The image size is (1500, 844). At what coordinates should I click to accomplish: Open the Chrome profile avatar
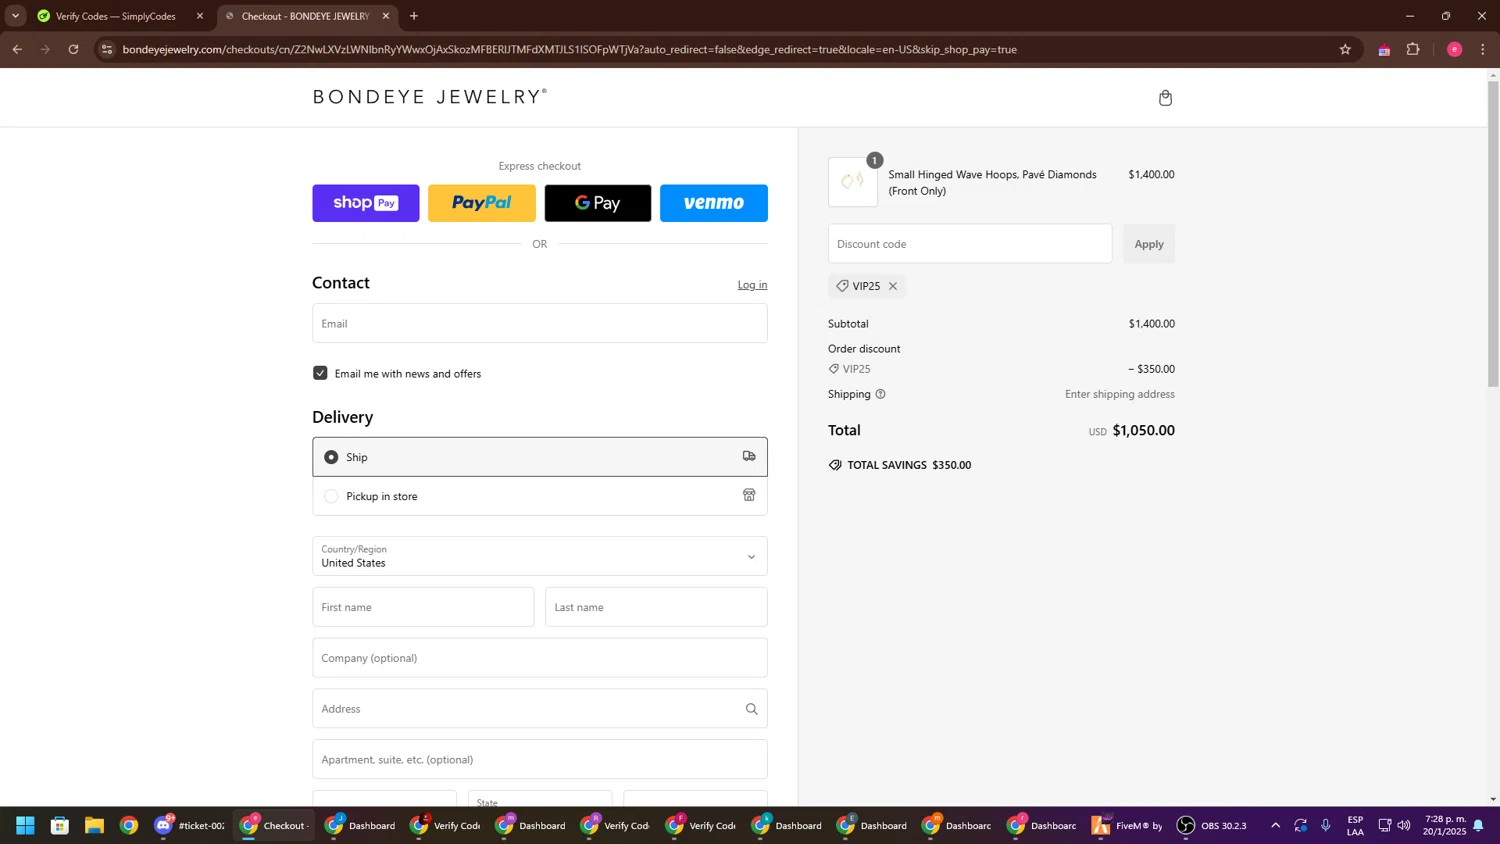[1455, 49]
